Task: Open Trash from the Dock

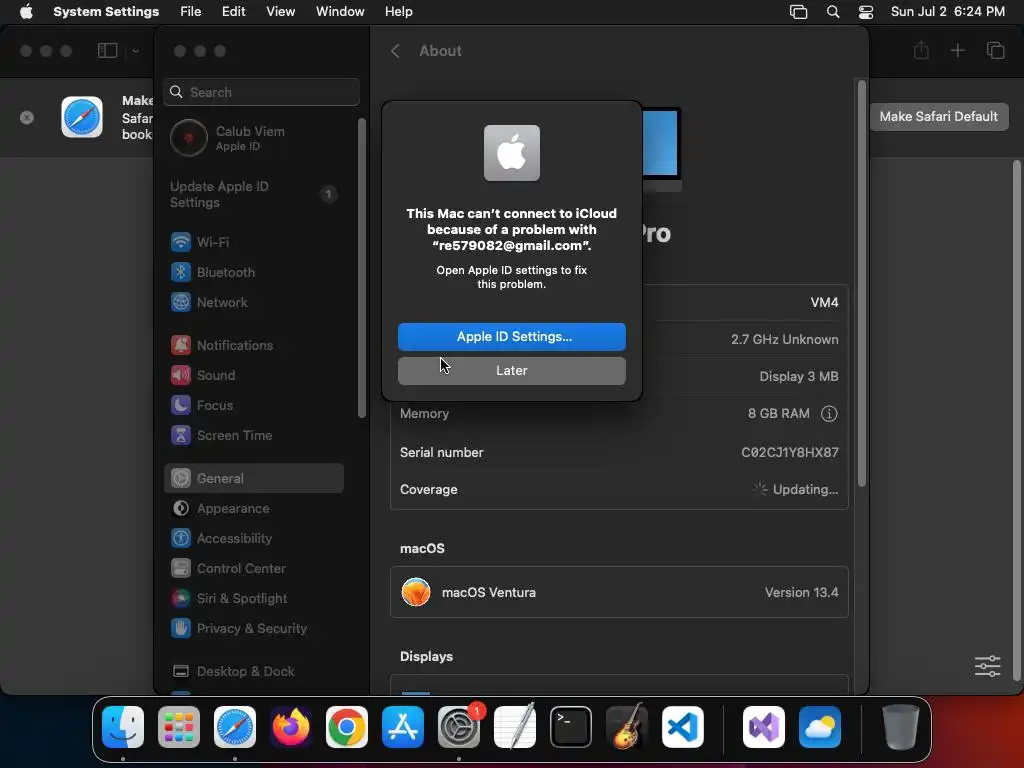Action: (x=901, y=727)
